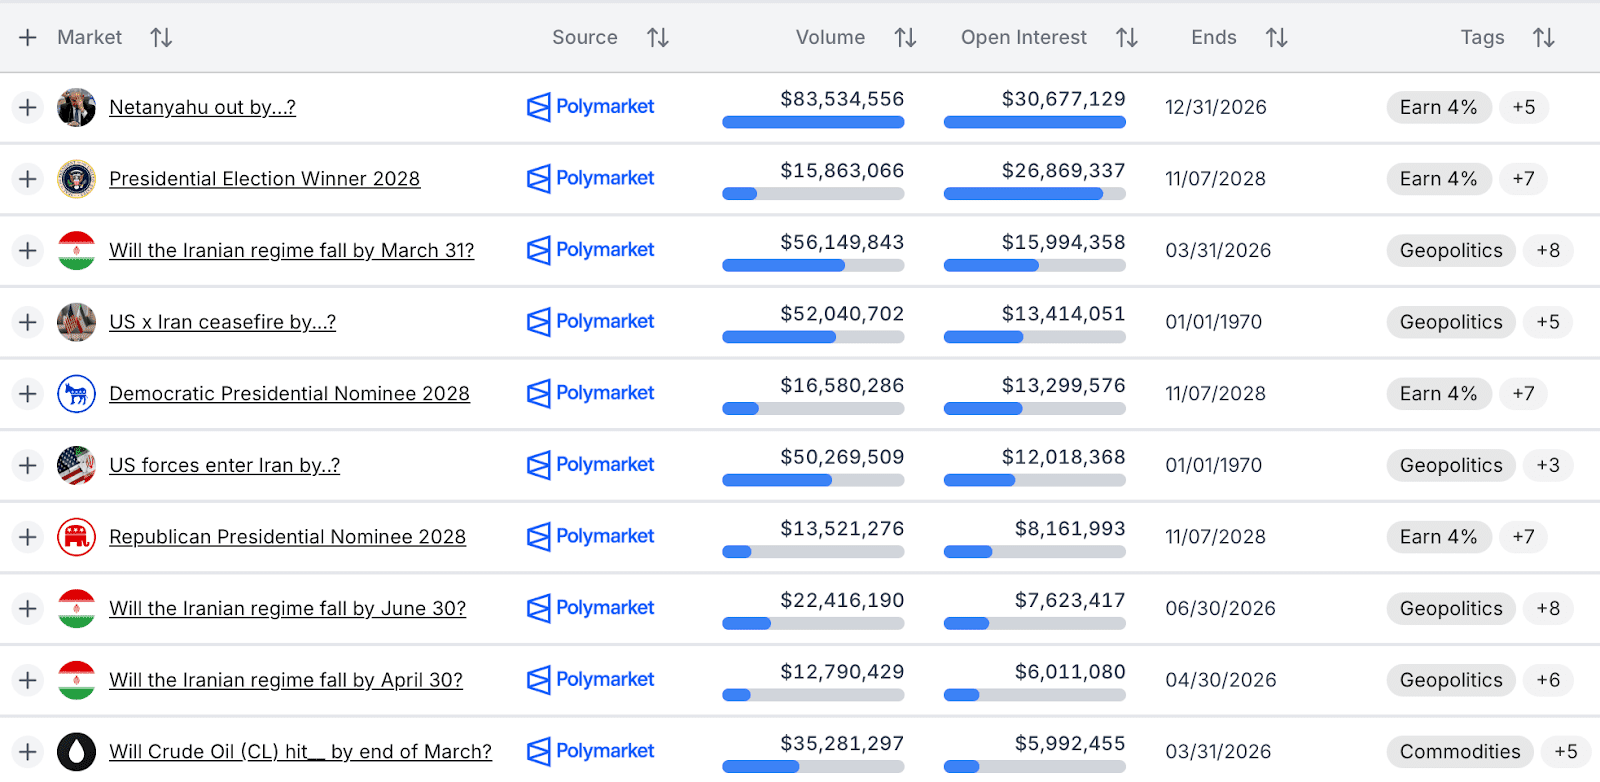Open Will the Iranian regime fall by March 31
This screenshot has width=1600, height=782.
coord(291,251)
